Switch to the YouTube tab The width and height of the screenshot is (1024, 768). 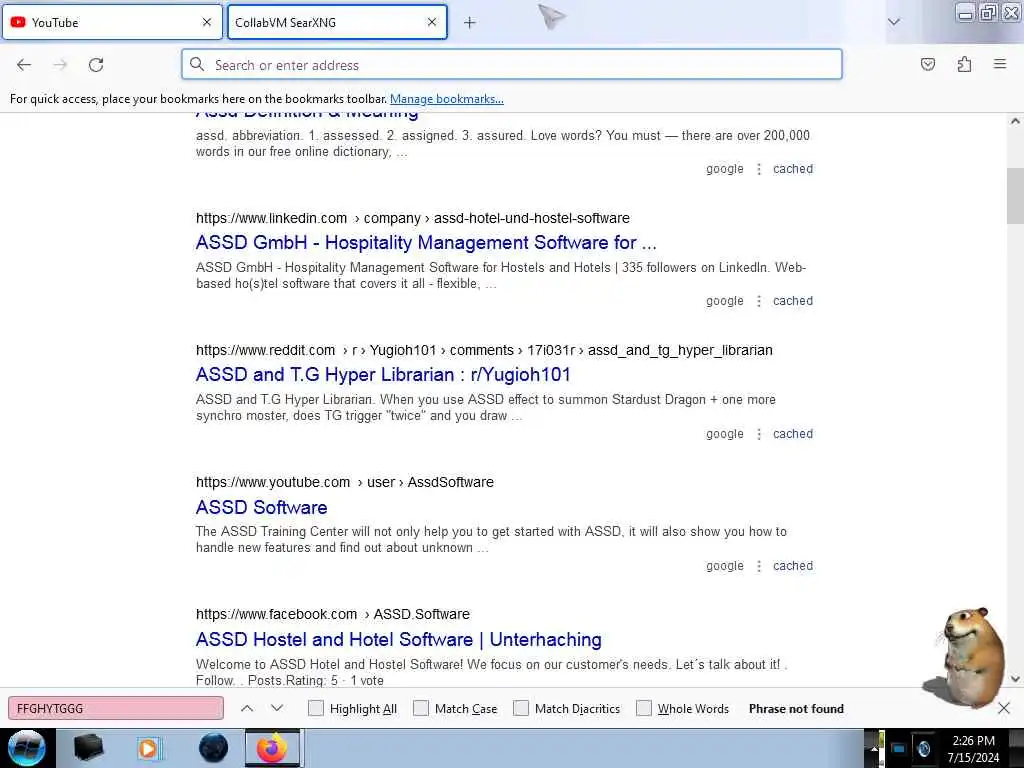point(112,22)
